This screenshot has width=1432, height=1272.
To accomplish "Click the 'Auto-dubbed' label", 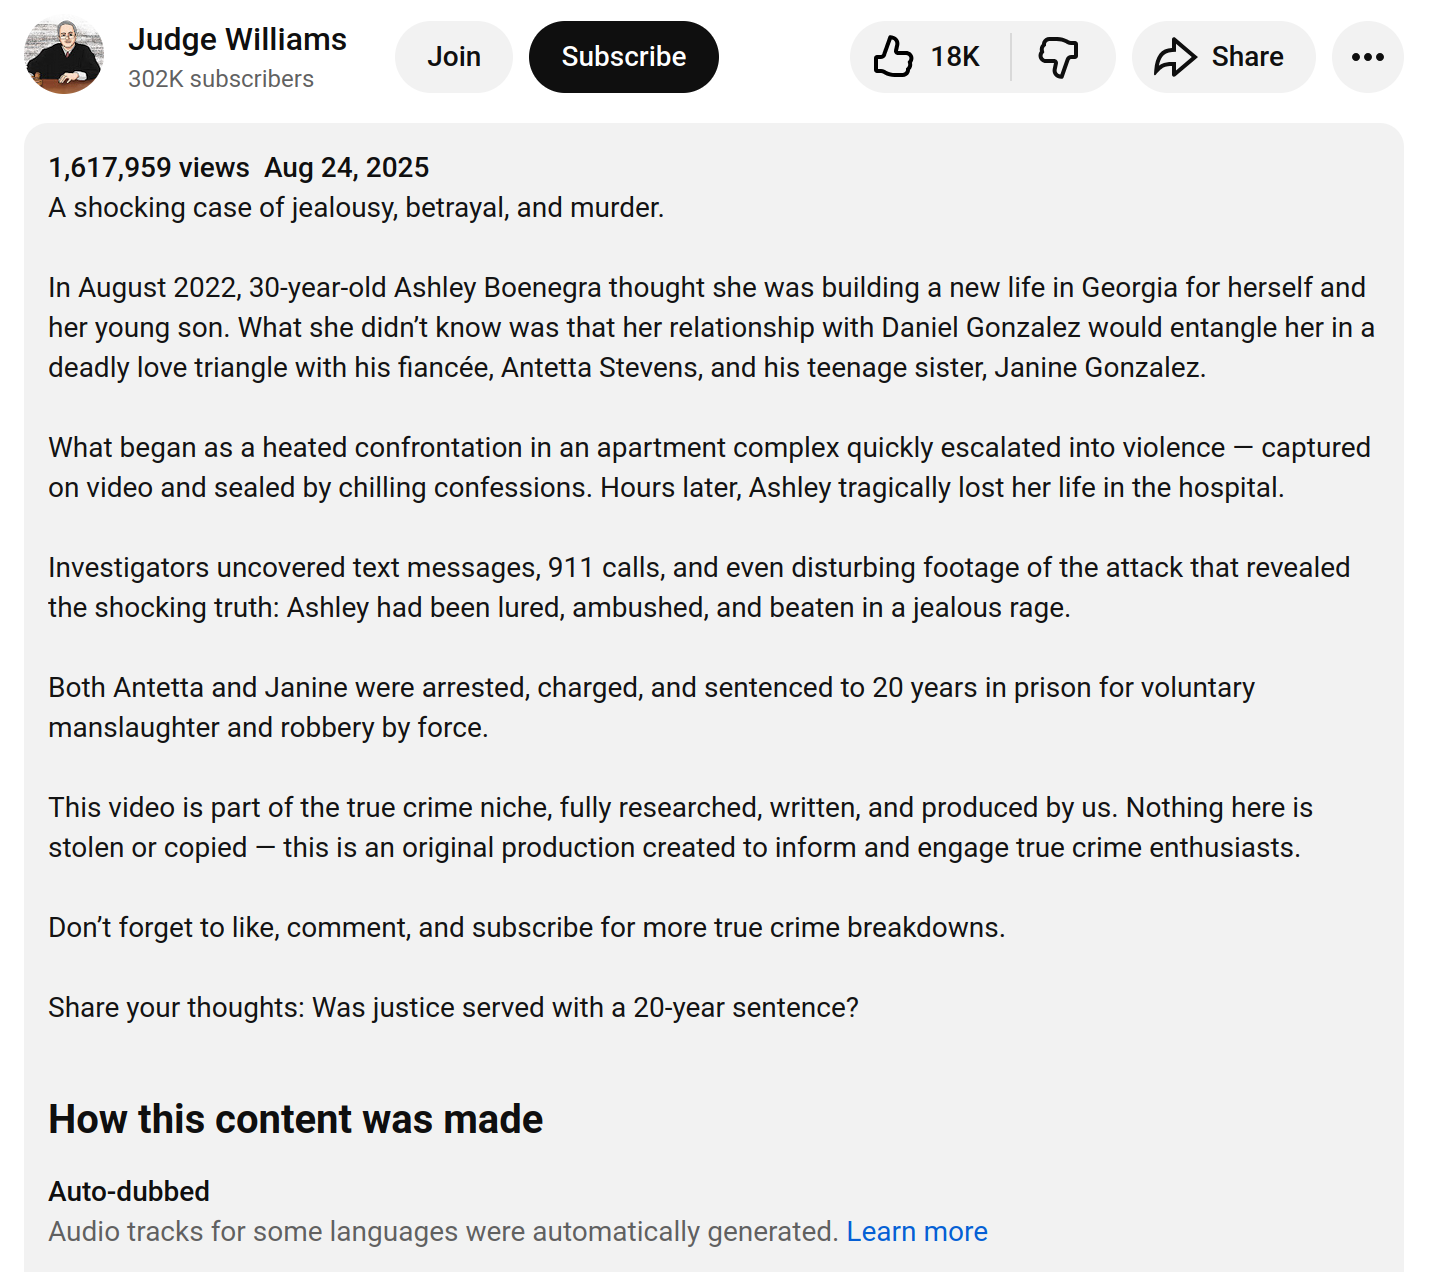I will pyautogui.click(x=129, y=1191).
